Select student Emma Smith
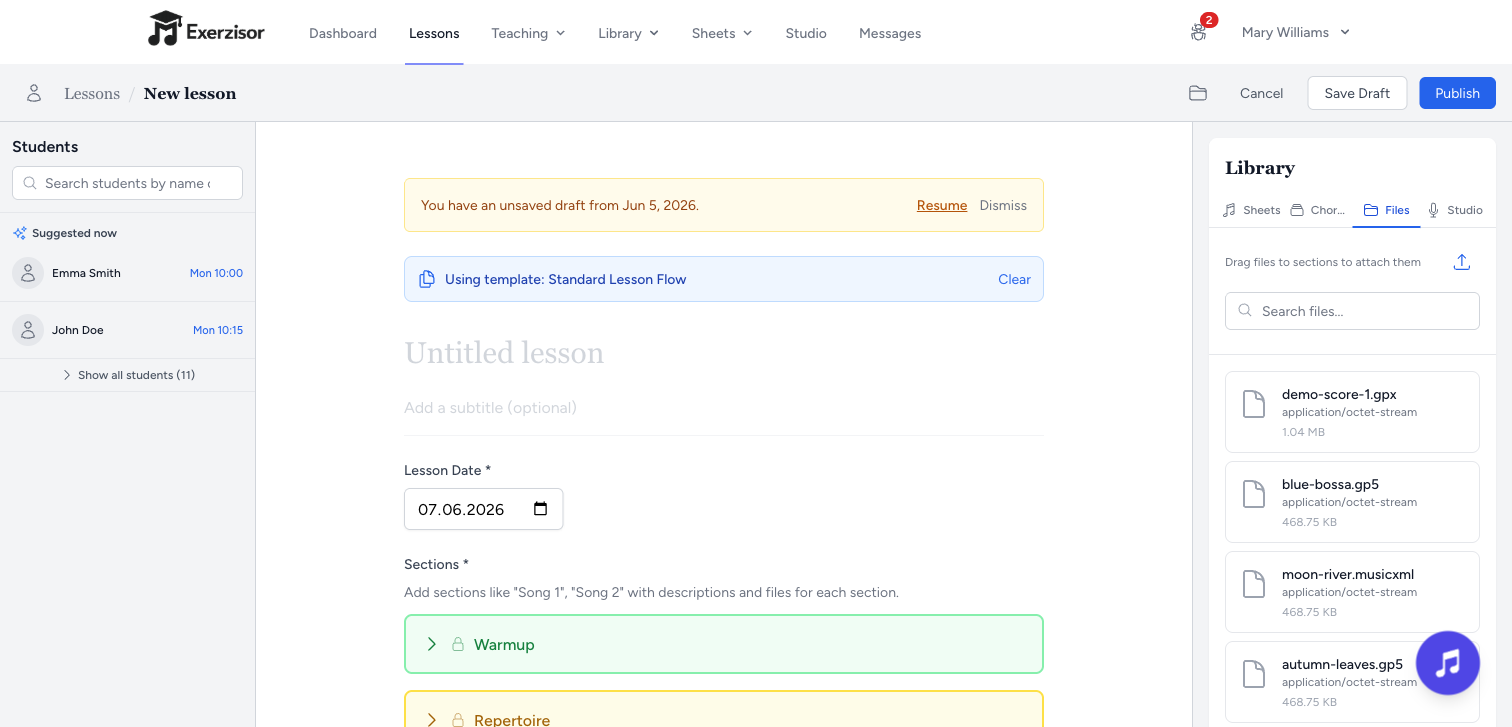This screenshot has height=727, width=1512. tap(127, 273)
